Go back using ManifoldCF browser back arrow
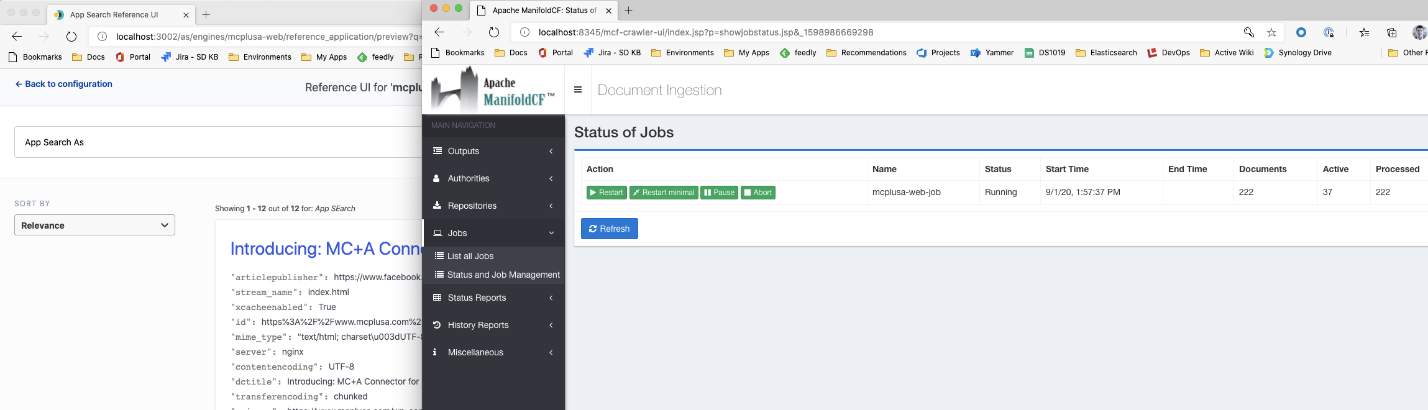This screenshot has height=410, width=1428. tap(439, 32)
